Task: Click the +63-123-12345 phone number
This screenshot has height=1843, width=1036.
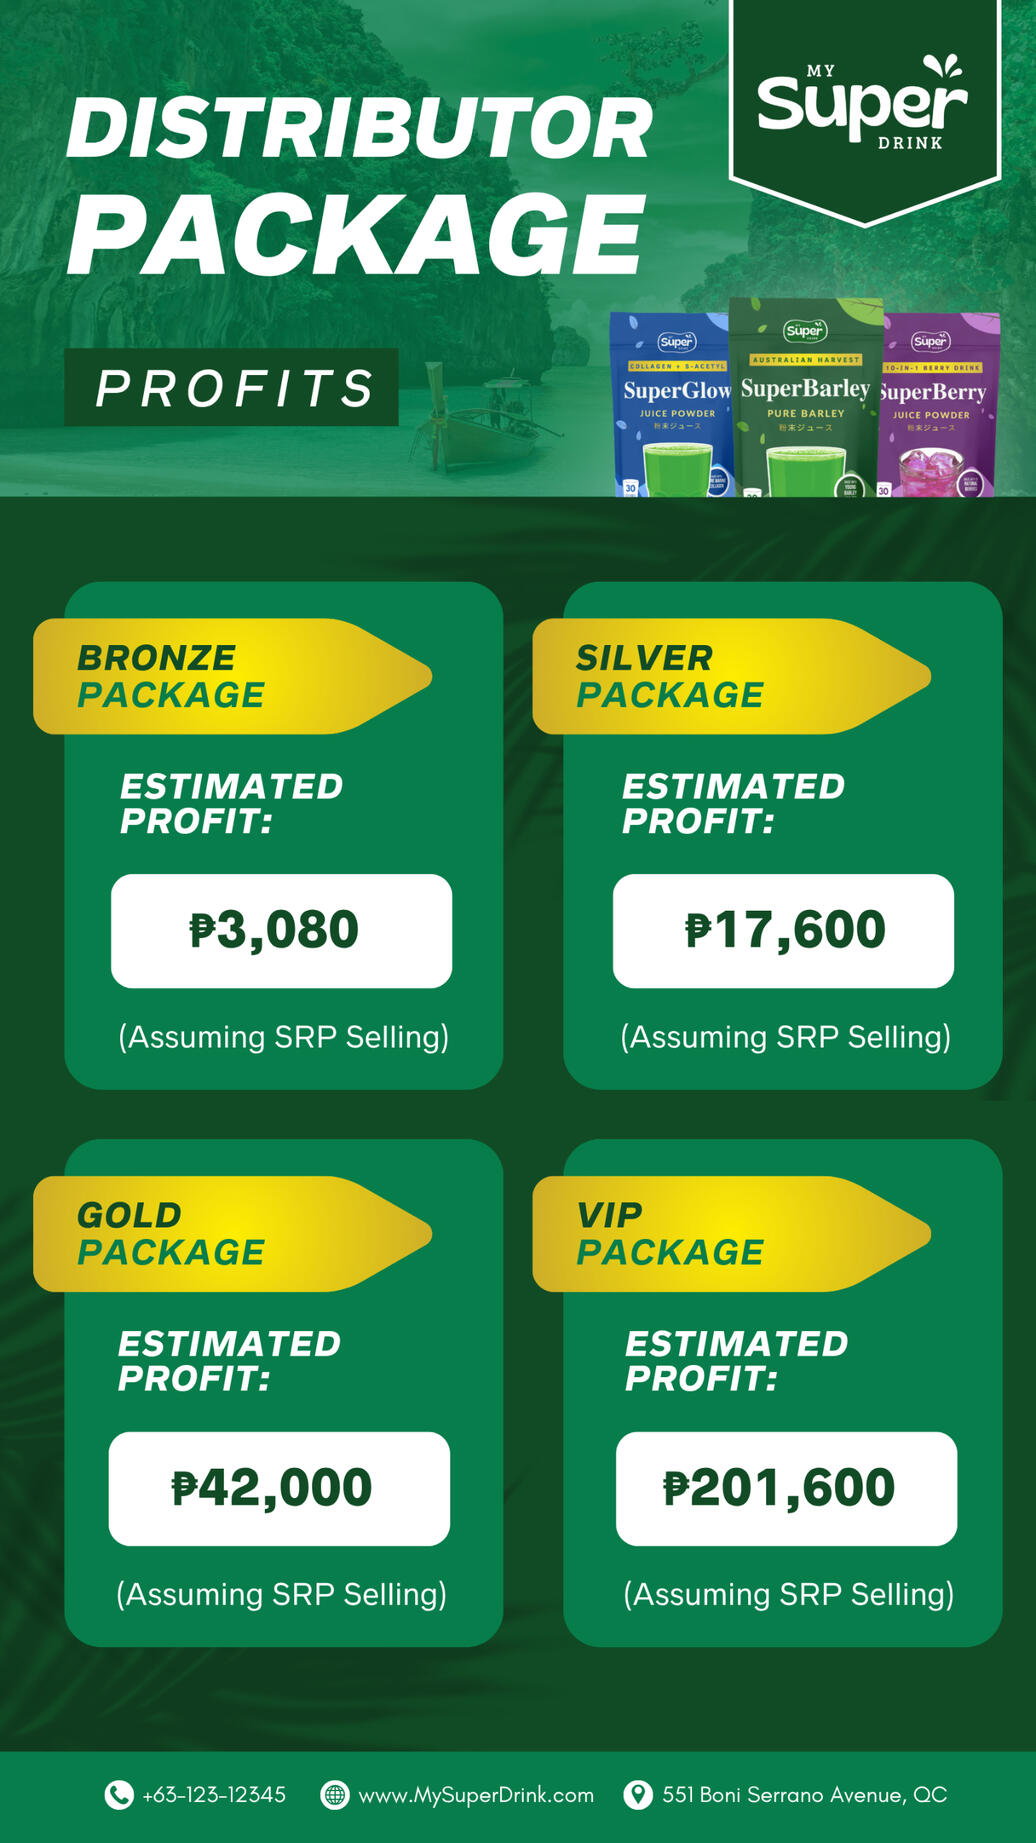Action: 214,1795
